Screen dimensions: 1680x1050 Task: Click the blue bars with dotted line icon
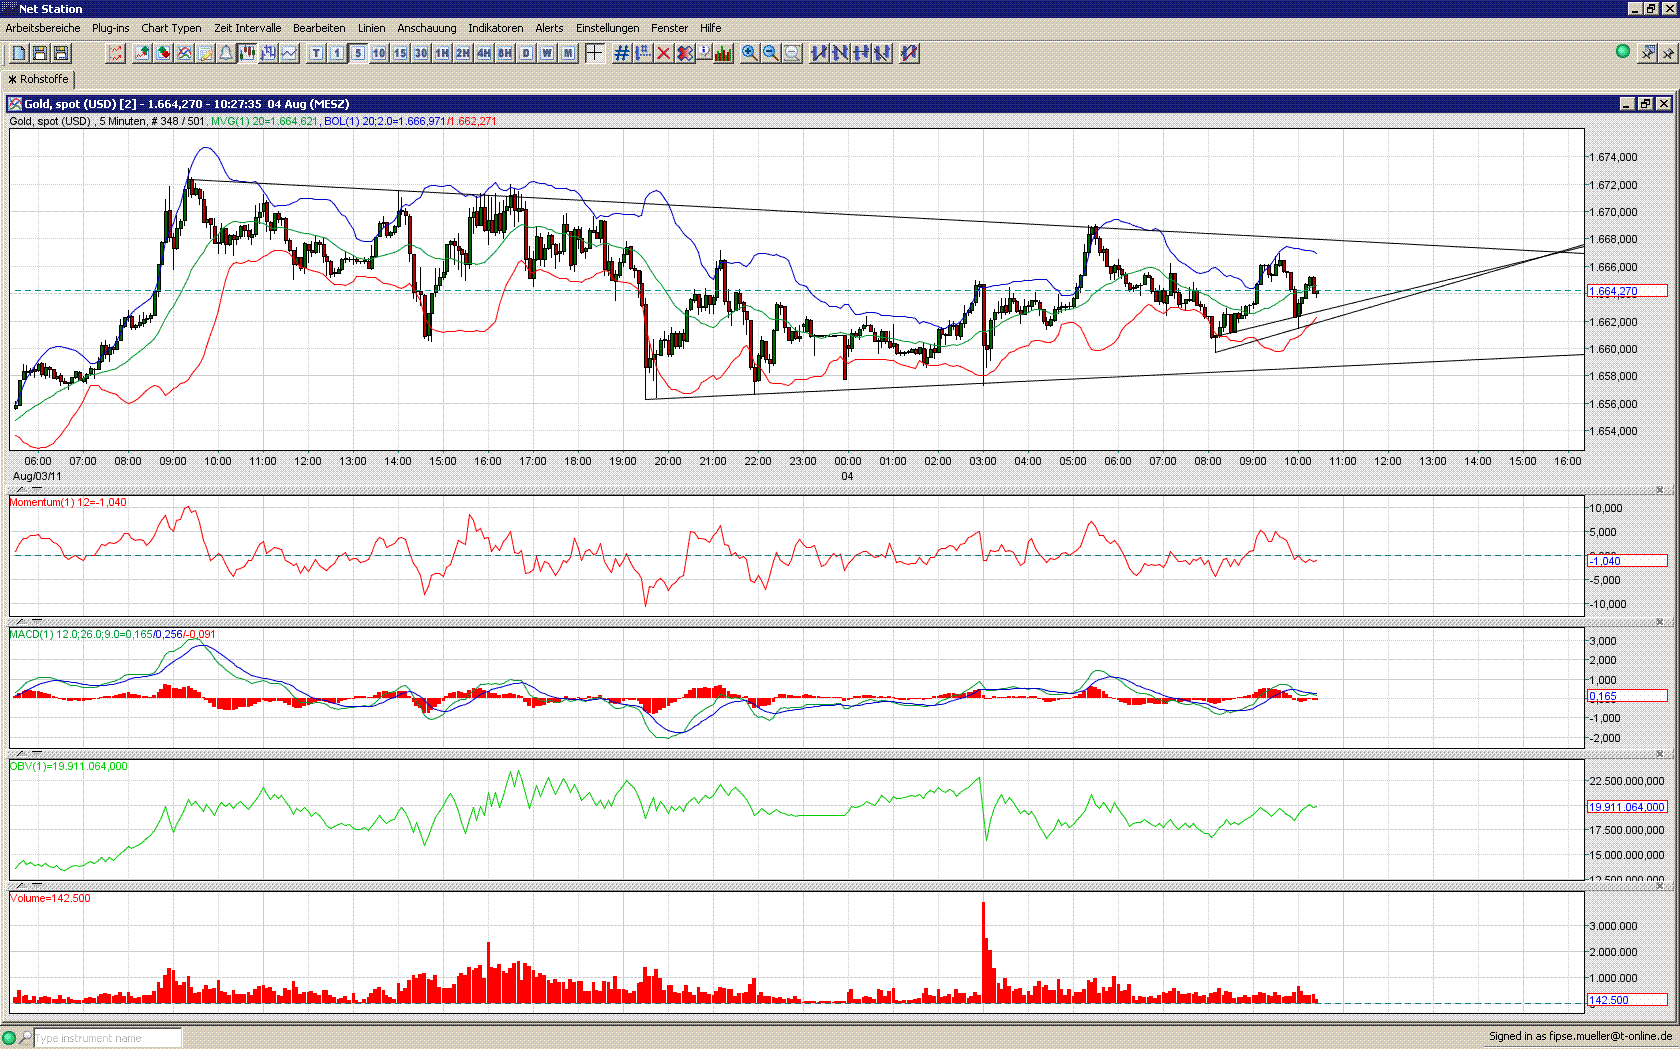tap(642, 53)
